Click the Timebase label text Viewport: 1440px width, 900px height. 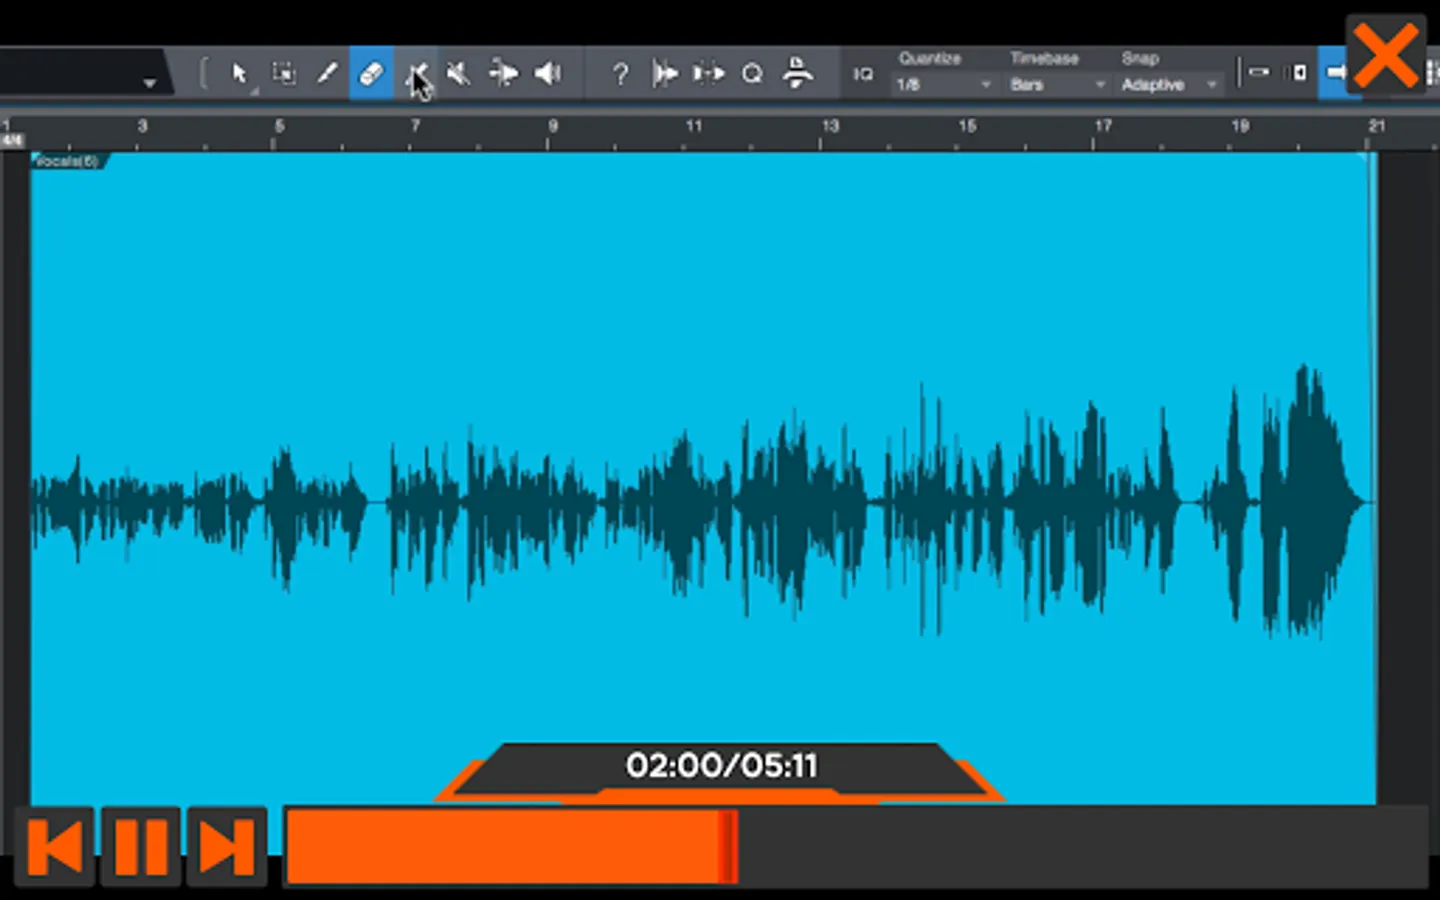[1044, 58]
